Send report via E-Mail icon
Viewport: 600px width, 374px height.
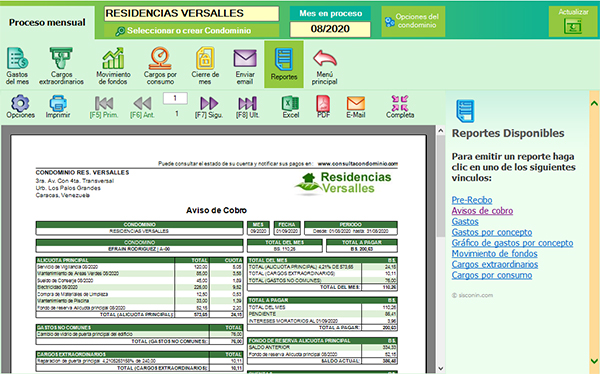click(x=356, y=106)
